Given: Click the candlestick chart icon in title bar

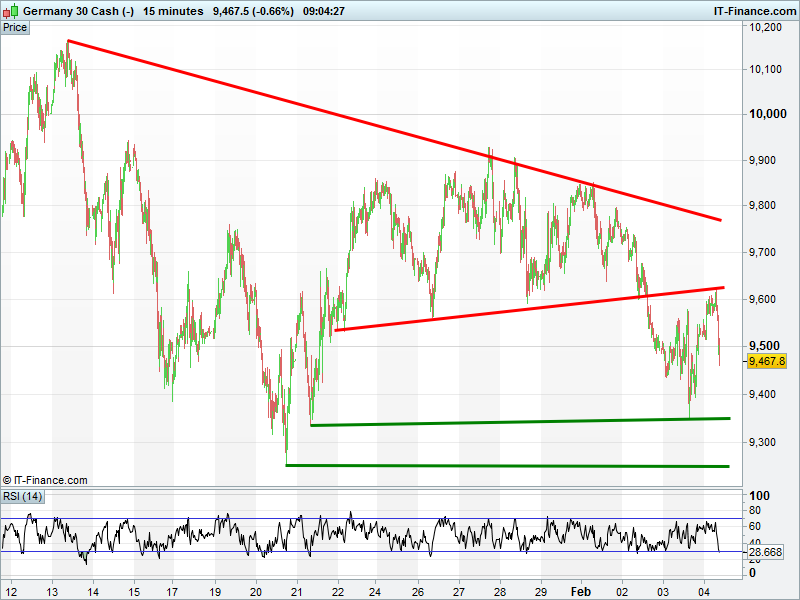Looking at the screenshot, I should click(11, 10).
